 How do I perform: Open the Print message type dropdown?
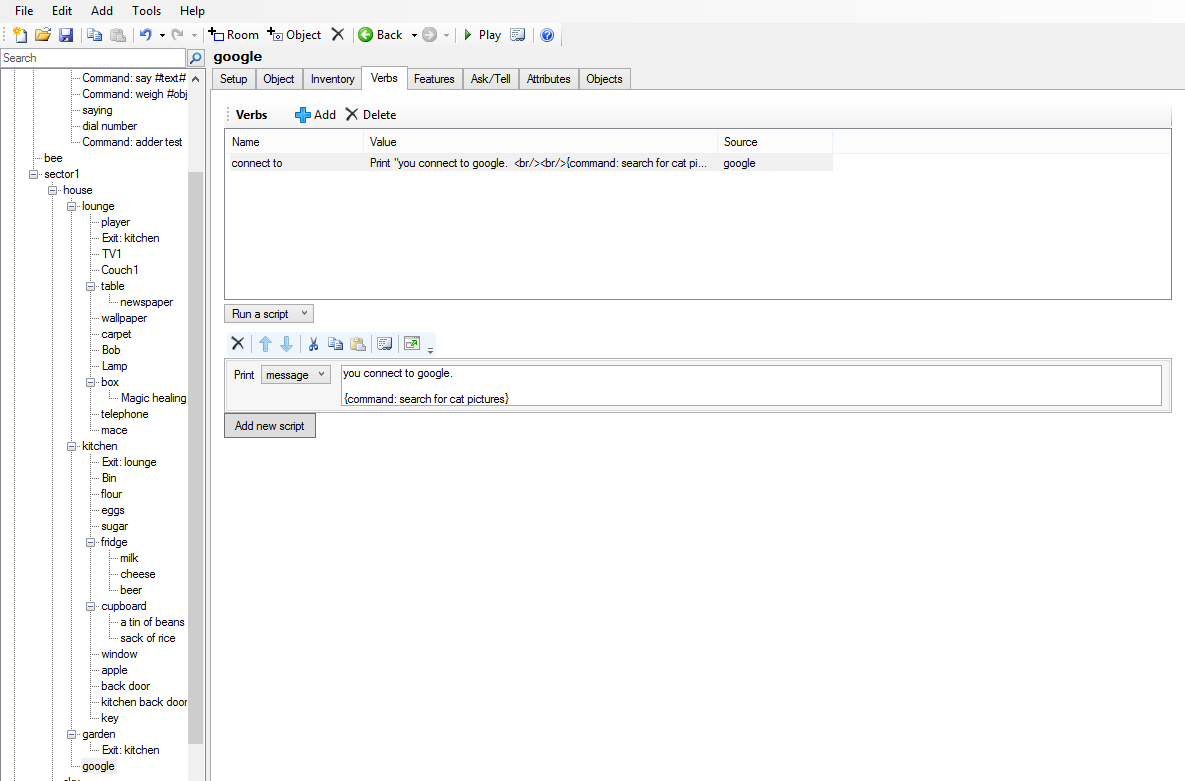pyautogui.click(x=295, y=374)
